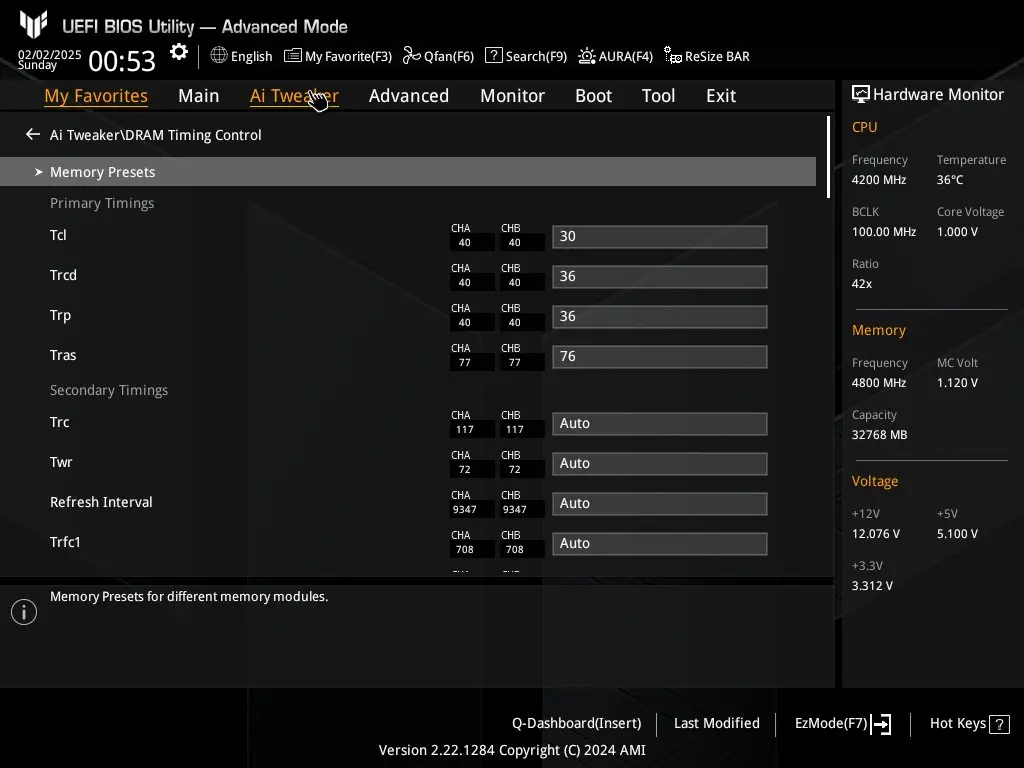Click the +12V voltage 12.076 V reading
Image resolution: width=1024 pixels, height=768 pixels.
point(876,534)
